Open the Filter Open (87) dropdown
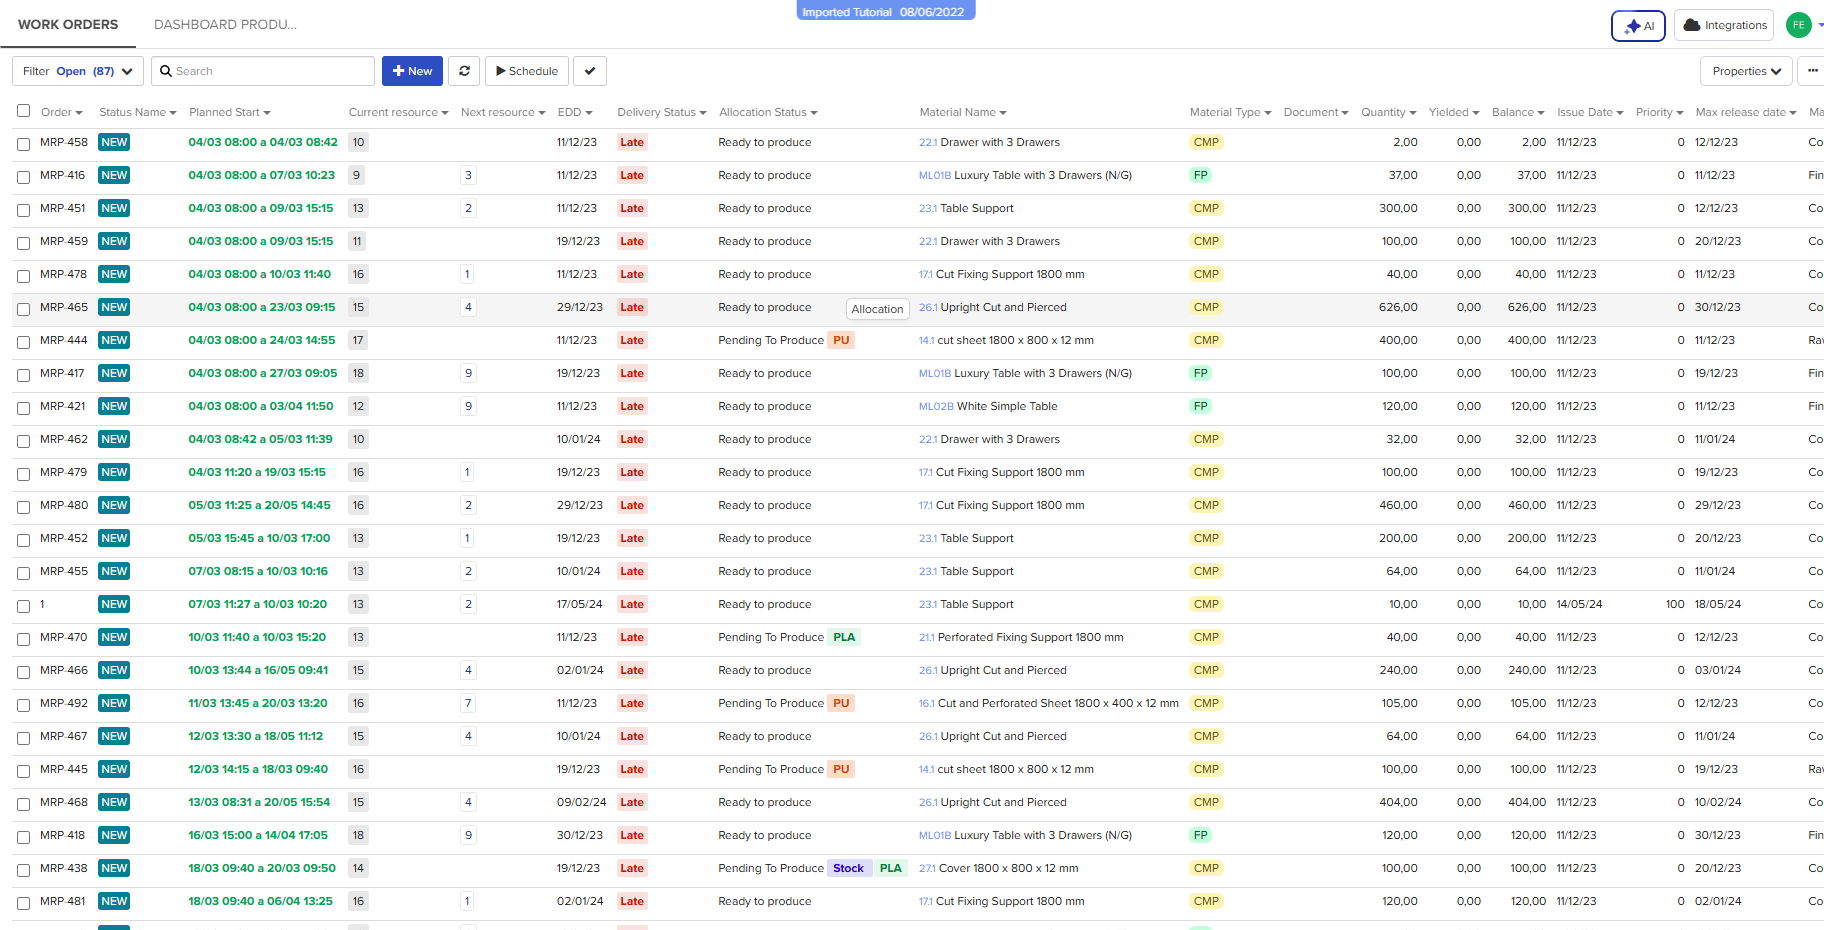The height and width of the screenshot is (930, 1824). pos(77,71)
